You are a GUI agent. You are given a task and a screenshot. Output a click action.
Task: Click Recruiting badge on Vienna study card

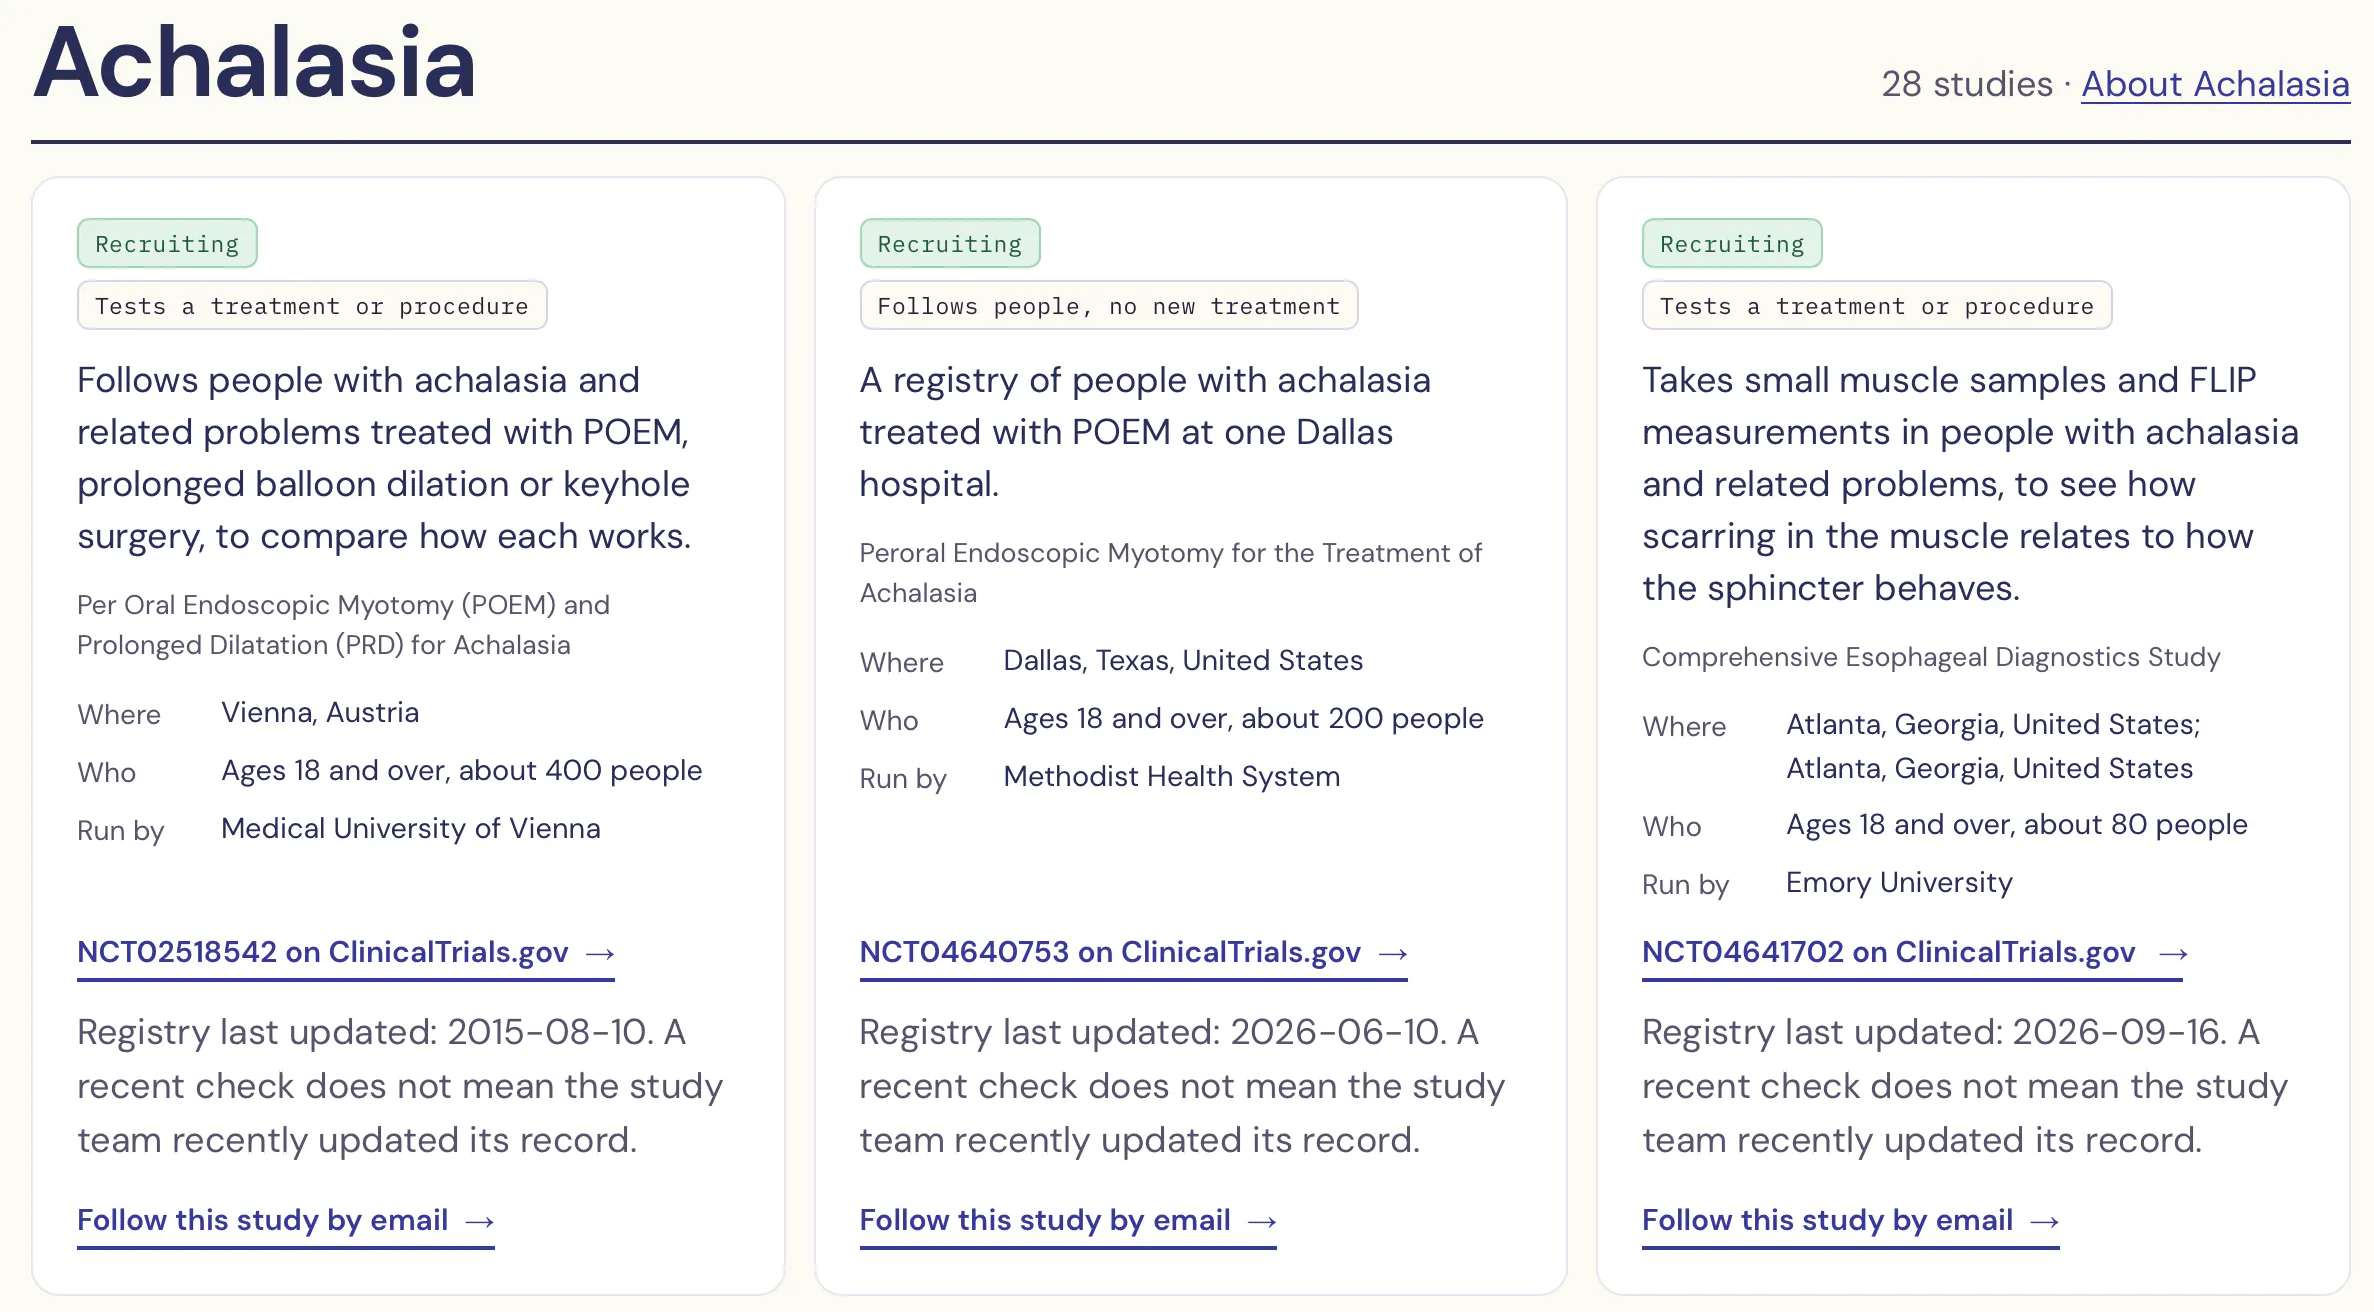[x=167, y=243]
